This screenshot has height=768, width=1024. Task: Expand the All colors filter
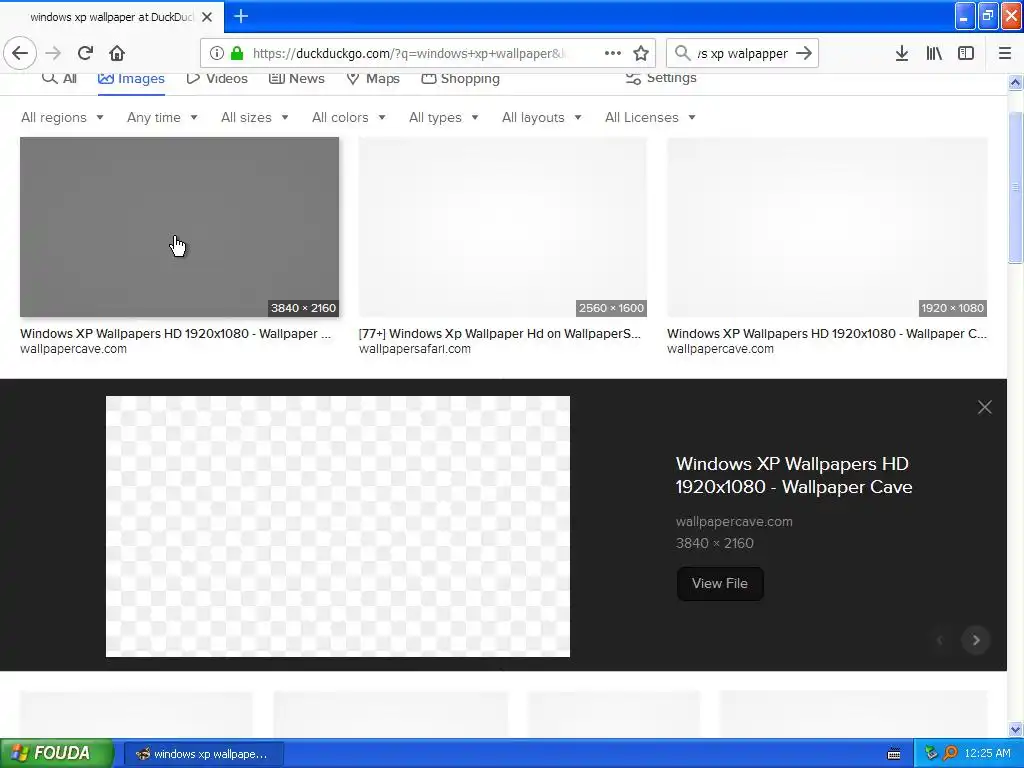click(x=349, y=118)
